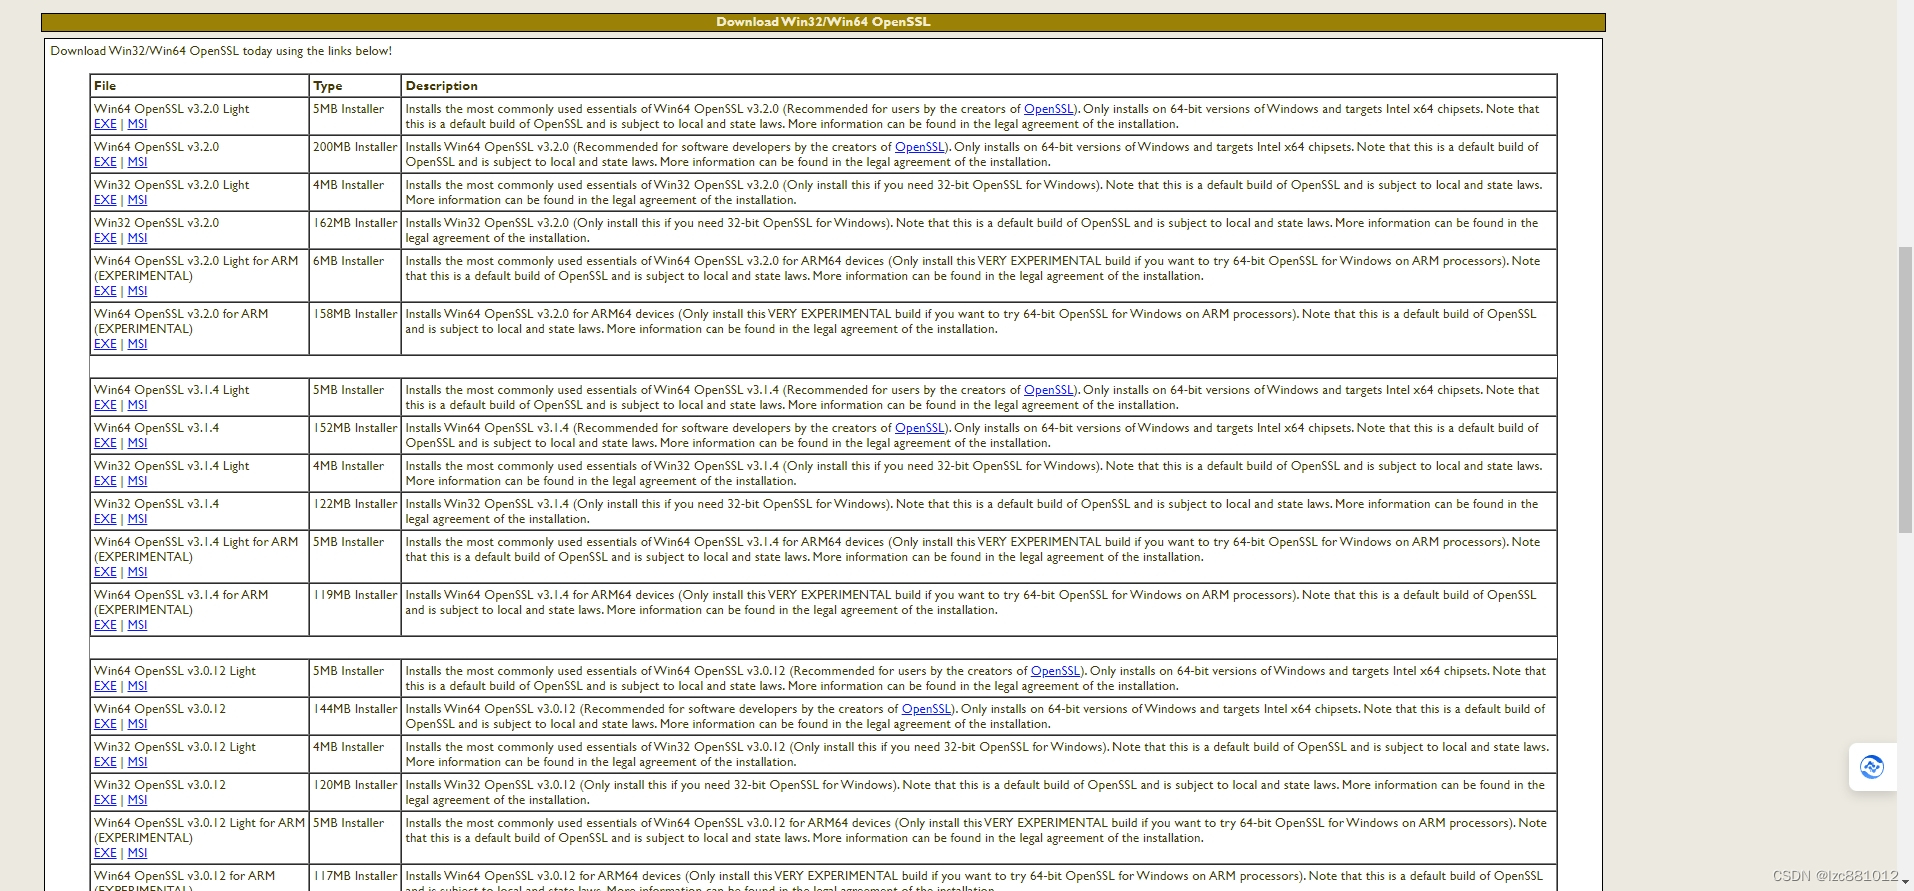The image size is (1914, 891).
Task: Click the 6MB Installer cell
Action: click(355, 275)
